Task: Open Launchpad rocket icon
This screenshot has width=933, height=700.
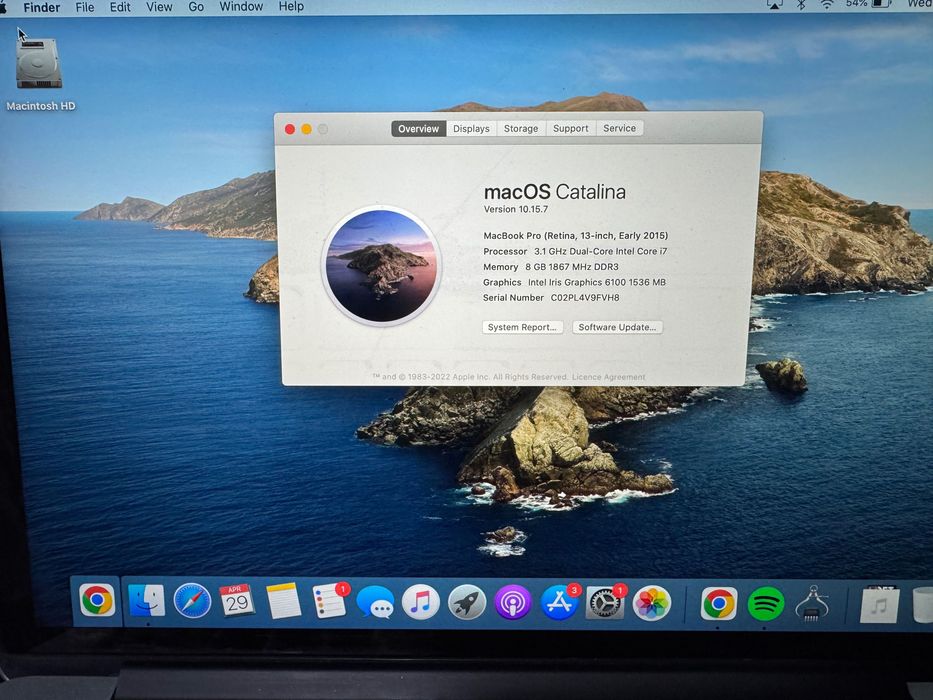Action: pyautogui.click(x=466, y=602)
